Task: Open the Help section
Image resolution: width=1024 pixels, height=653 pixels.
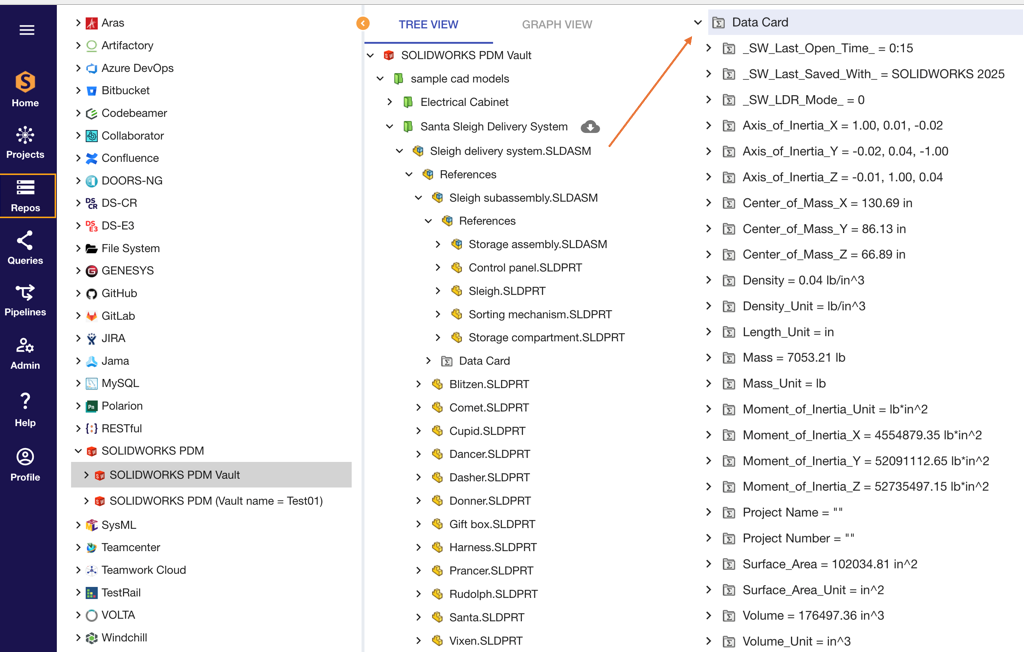Action: click(26, 409)
